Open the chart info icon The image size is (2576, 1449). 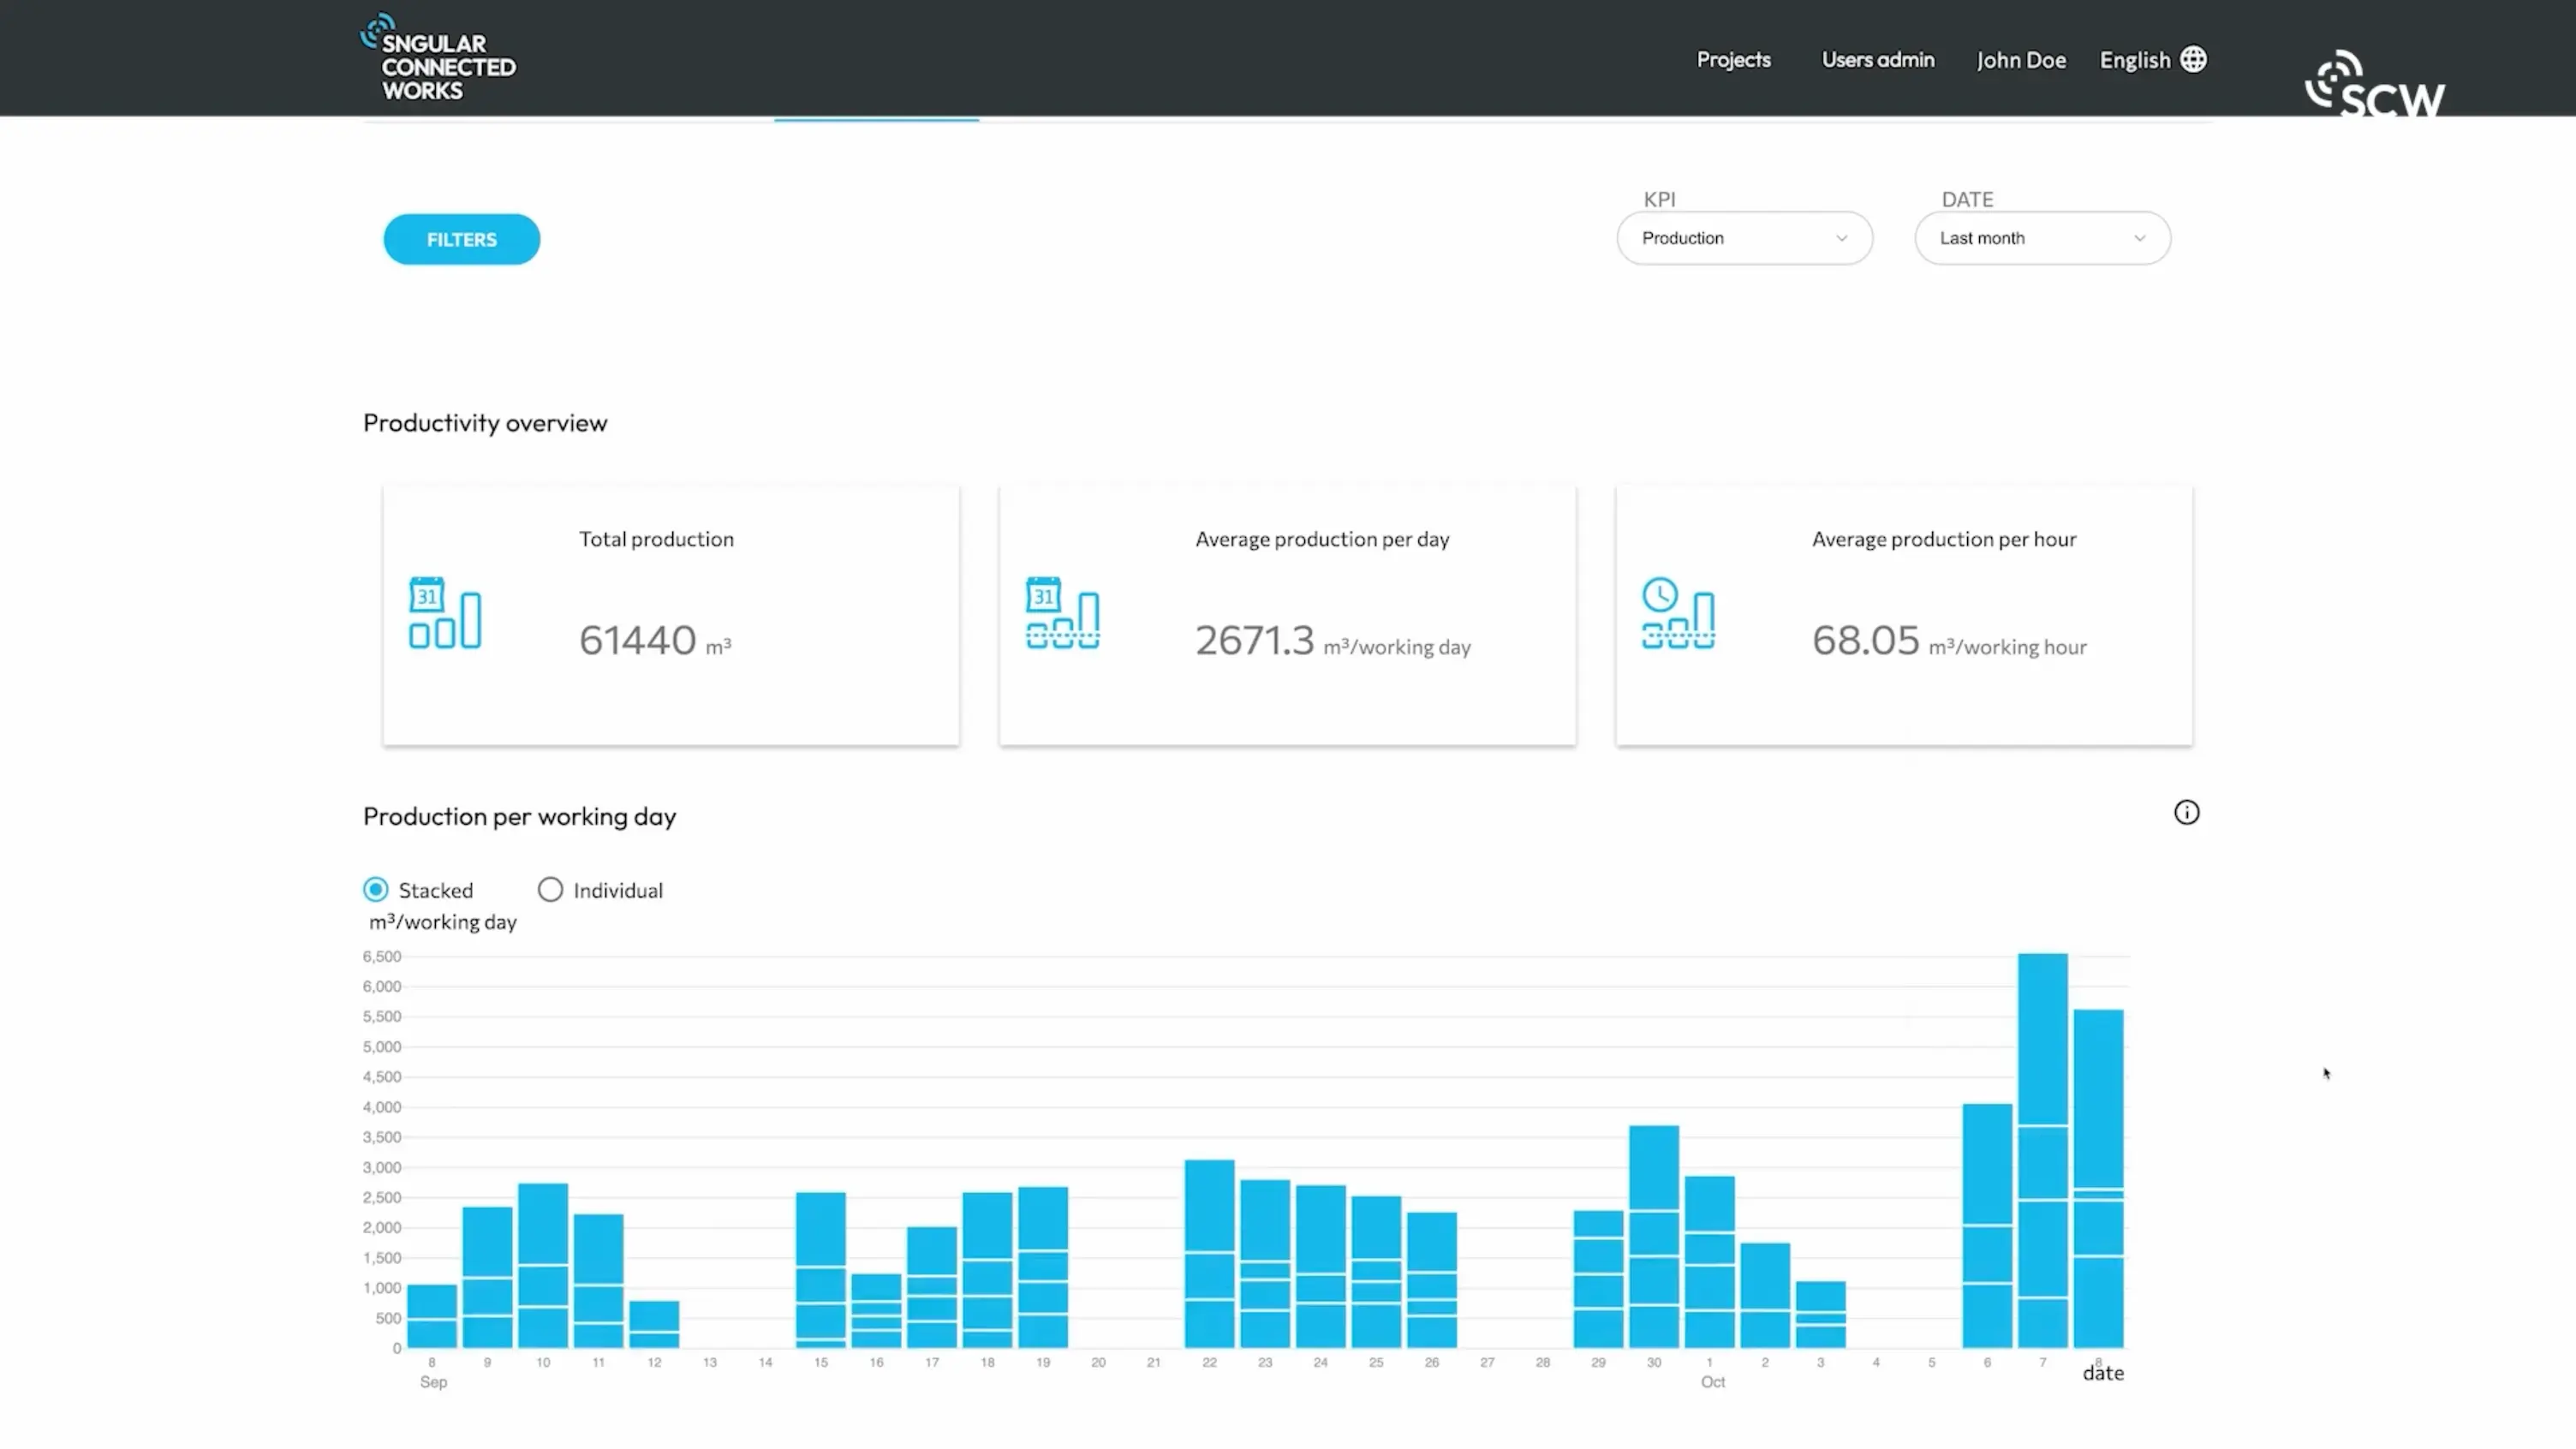click(x=2186, y=812)
